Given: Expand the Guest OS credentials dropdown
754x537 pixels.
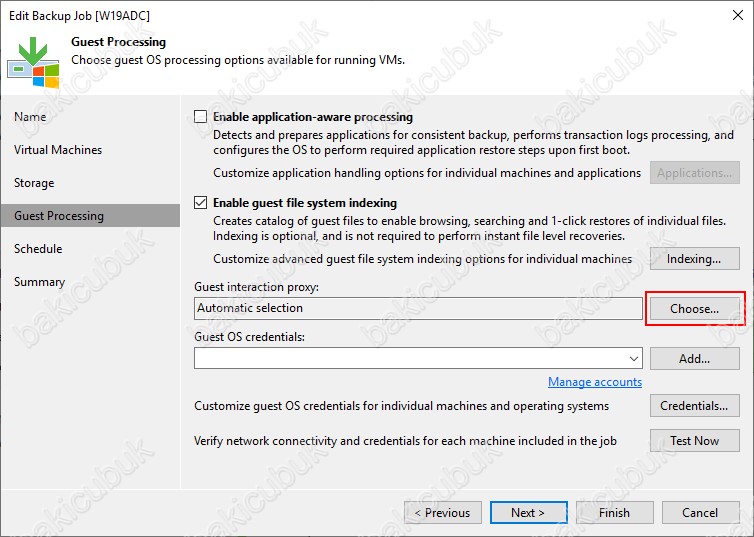Looking at the screenshot, I should click(x=634, y=359).
